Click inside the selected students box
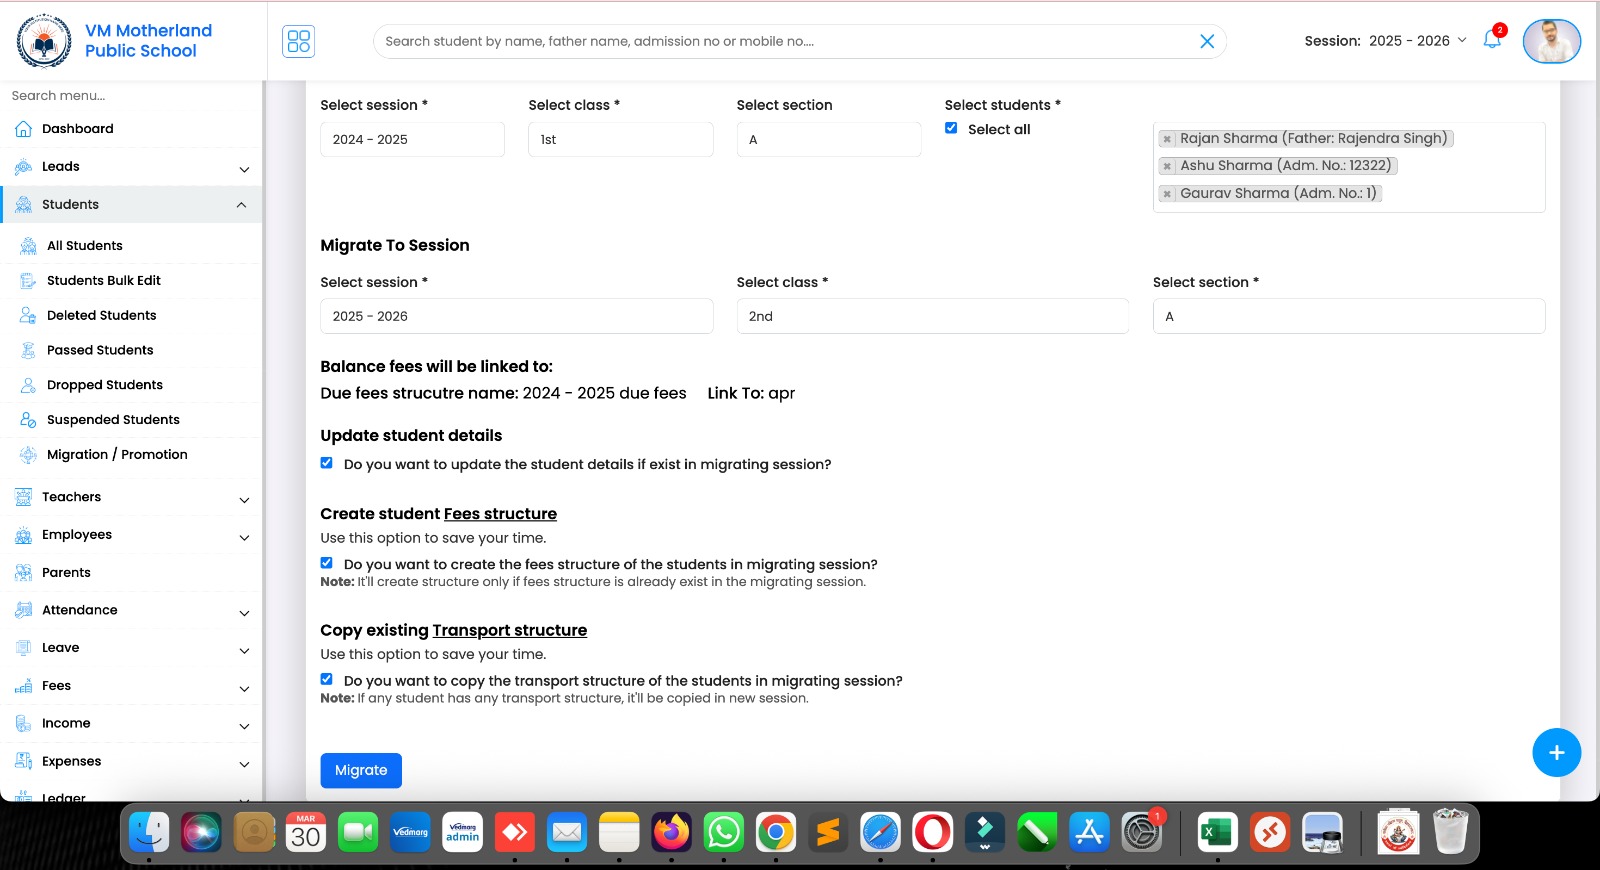Screen dimensions: 1600x870 point(1349,167)
